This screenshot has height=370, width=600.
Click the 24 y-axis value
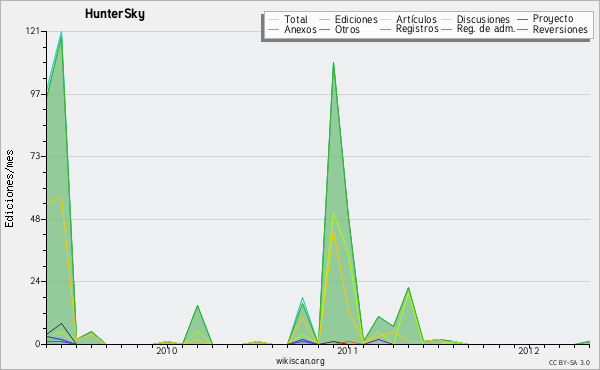click(x=35, y=282)
